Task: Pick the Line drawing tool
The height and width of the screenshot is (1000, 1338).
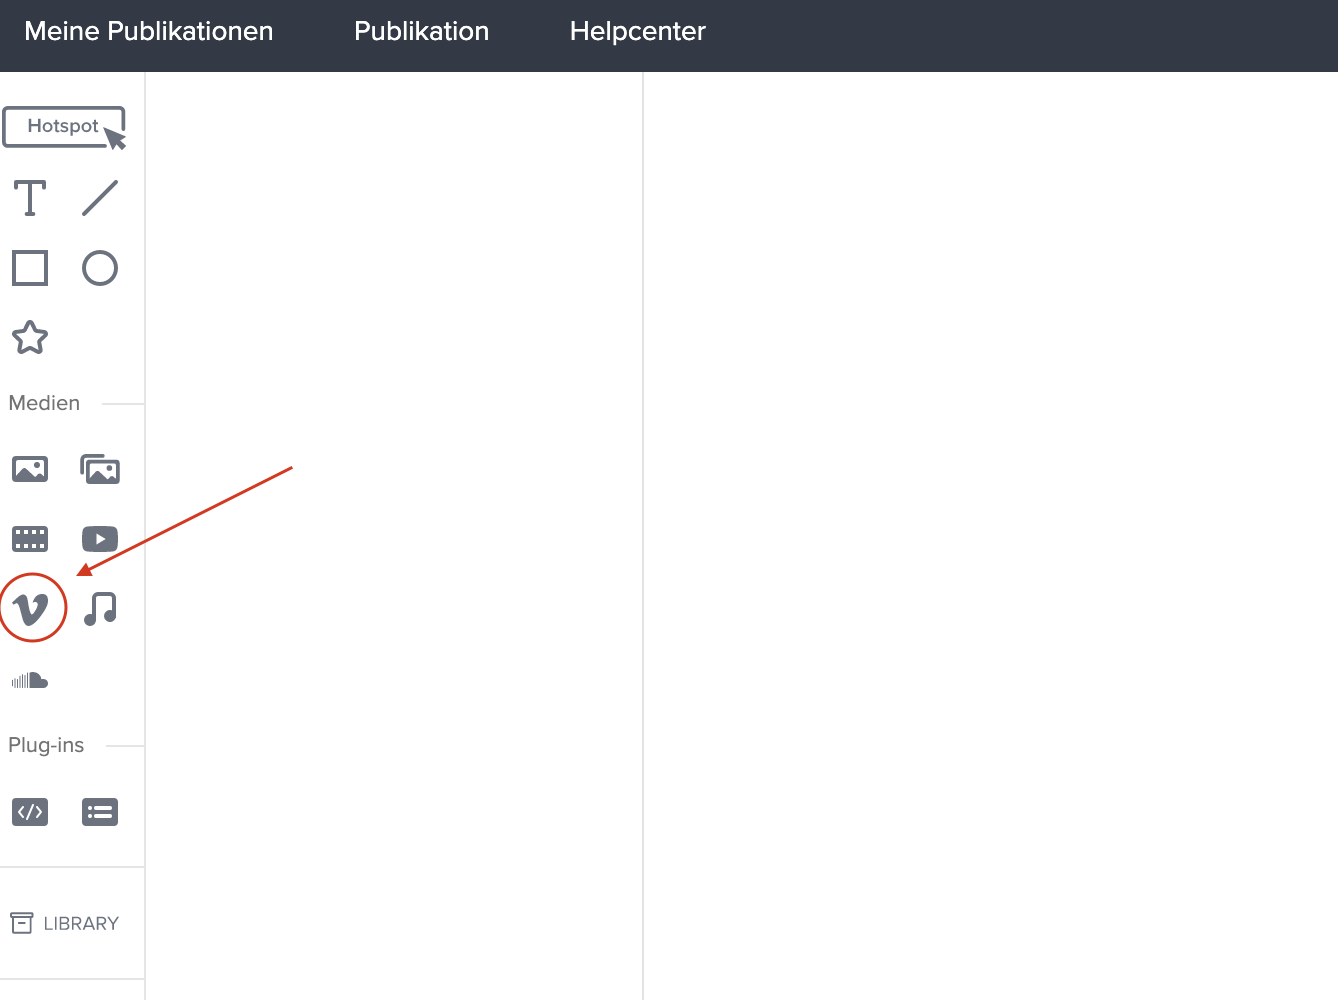Action: click(100, 198)
